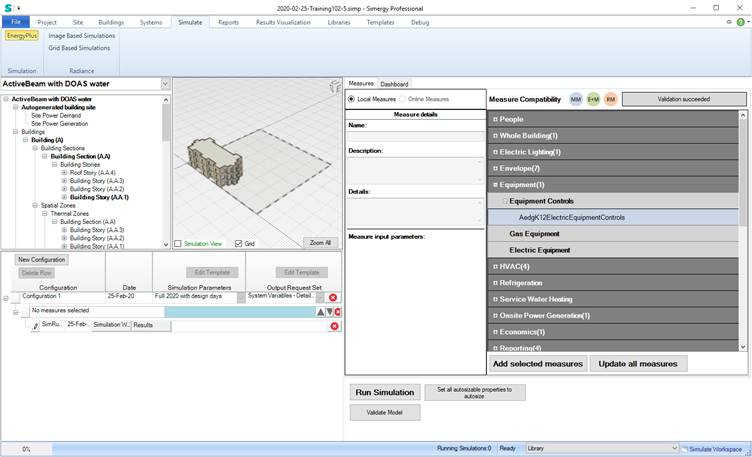
Task: Expand the Service Water Heating category
Action: (x=495, y=299)
